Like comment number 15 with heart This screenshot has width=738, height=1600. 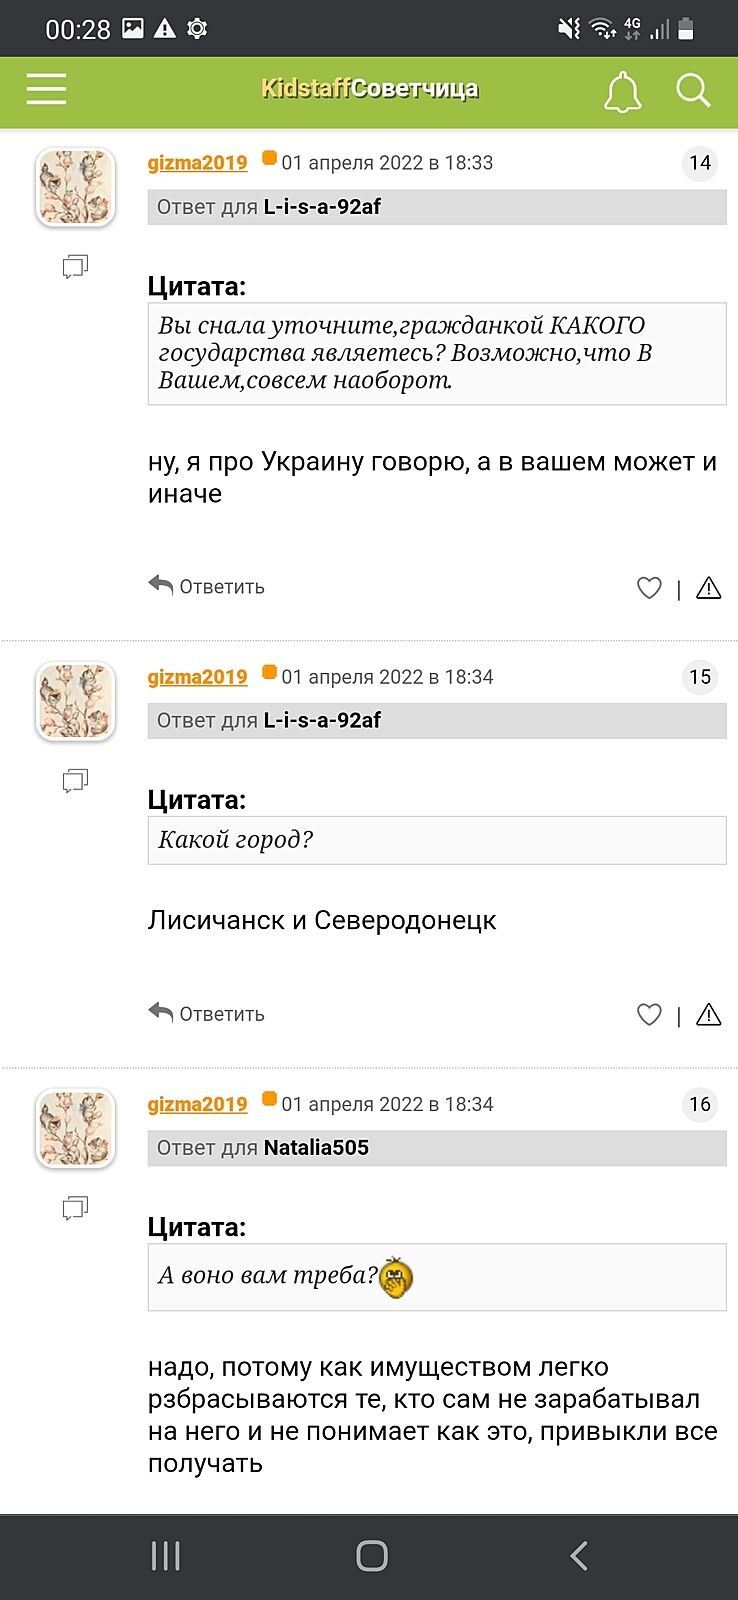point(649,1015)
